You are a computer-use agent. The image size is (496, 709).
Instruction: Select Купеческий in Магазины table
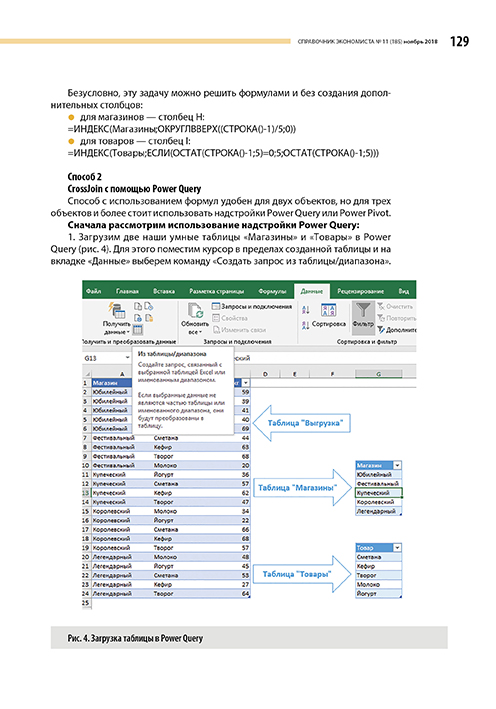click(378, 493)
